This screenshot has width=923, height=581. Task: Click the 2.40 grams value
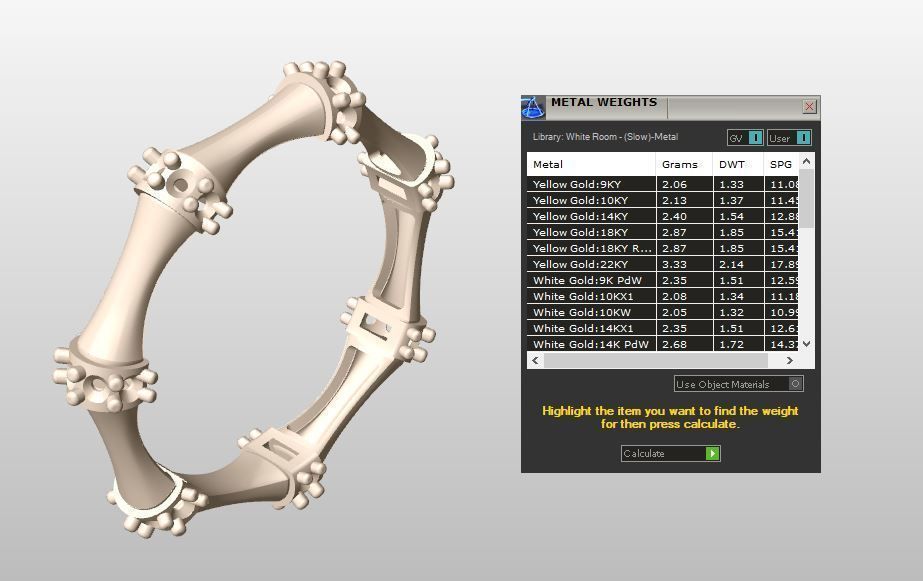[x=674, y=216]
